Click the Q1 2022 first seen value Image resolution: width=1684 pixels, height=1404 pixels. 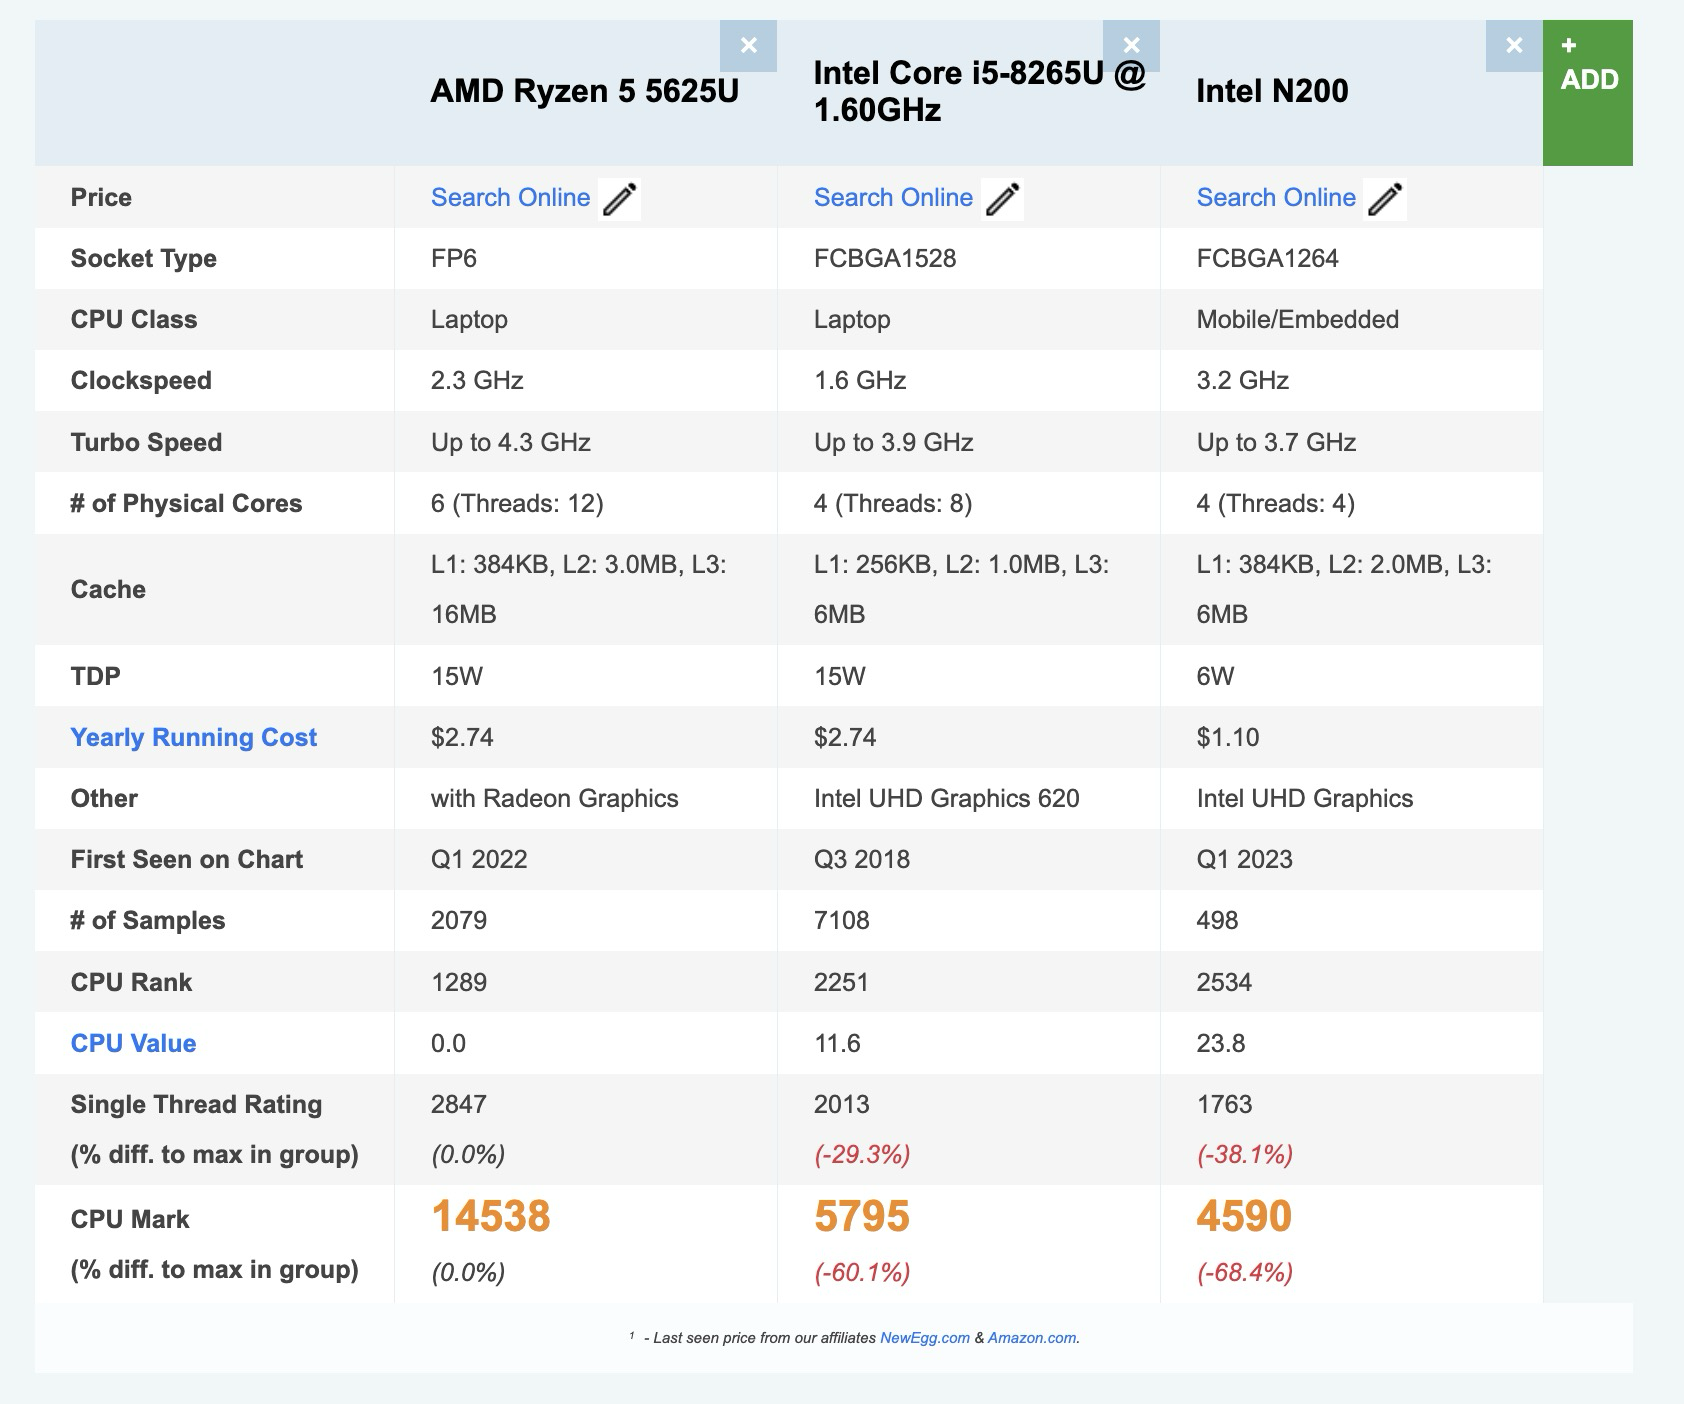pyautogui.click(x=479, y=859)
